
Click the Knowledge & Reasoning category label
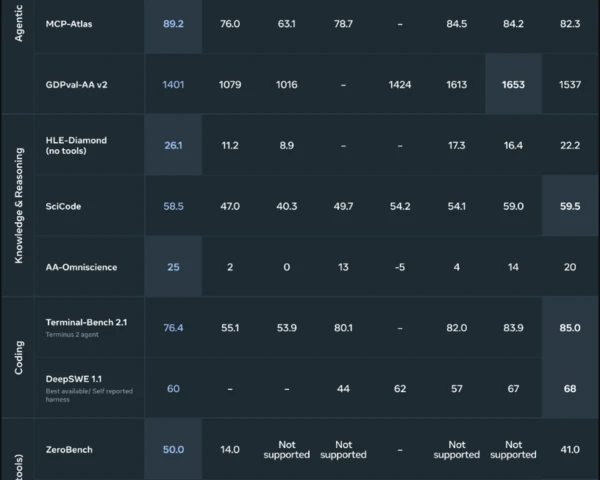click(x=18, y=206)
